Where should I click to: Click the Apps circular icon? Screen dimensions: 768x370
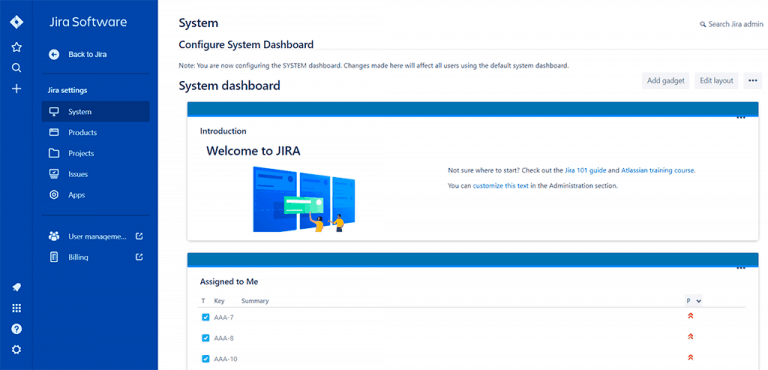pos(54,195)
